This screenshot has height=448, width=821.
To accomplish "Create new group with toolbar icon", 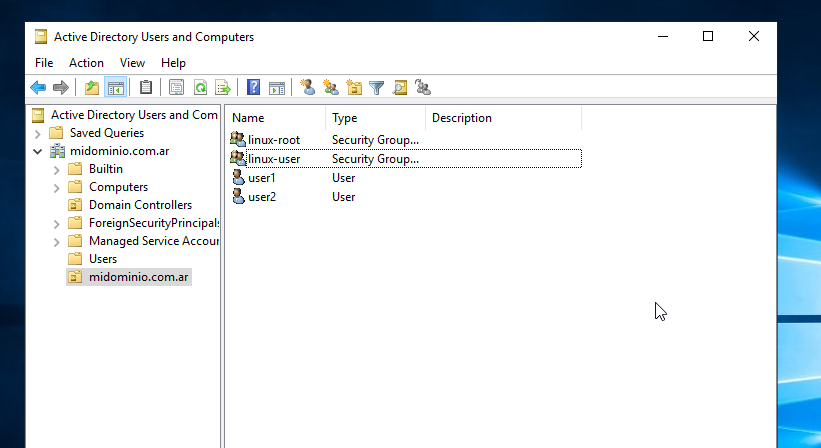I will click(x=330, y=87).
